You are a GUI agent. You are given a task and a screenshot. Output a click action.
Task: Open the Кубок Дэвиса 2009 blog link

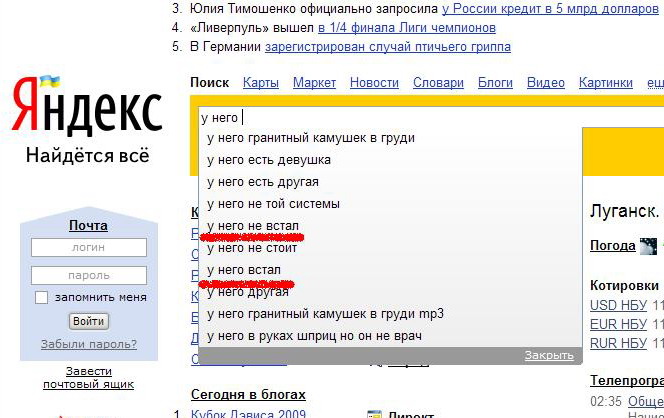click(249, 413)
